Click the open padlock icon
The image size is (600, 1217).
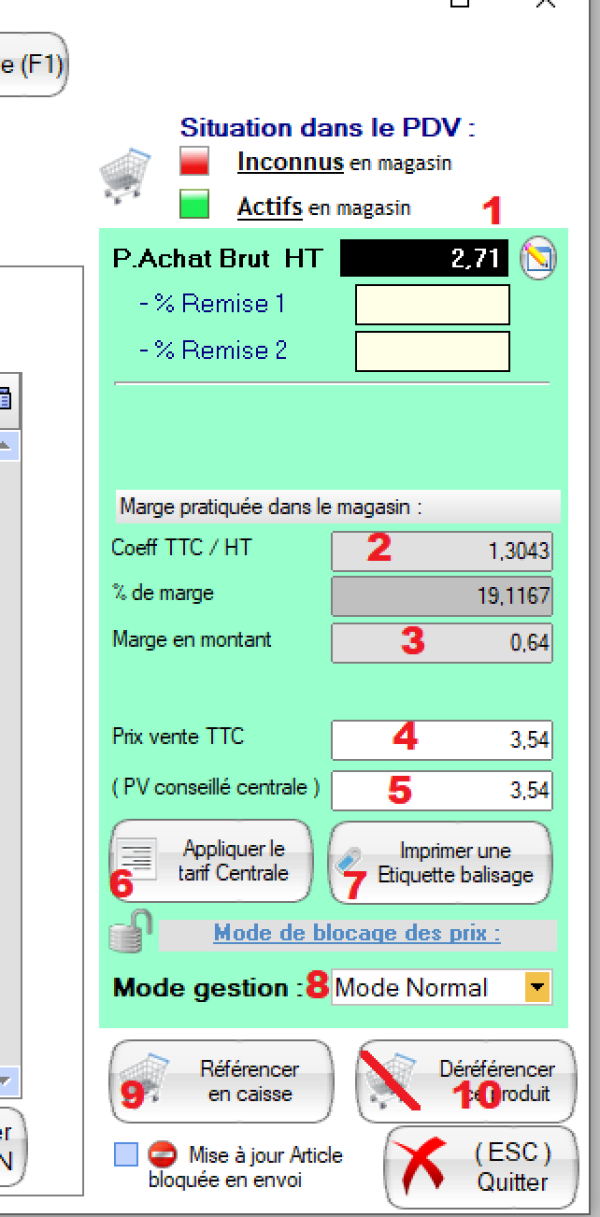point(131,930)
